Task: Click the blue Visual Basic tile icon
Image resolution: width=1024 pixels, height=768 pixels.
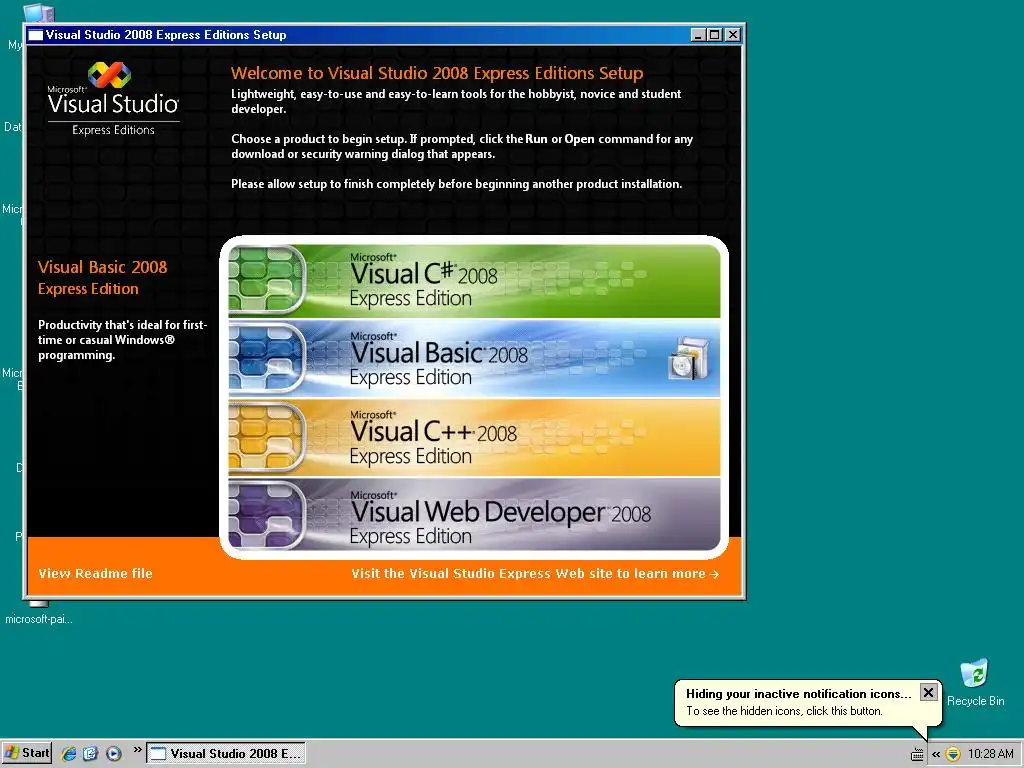Action: 267,358
